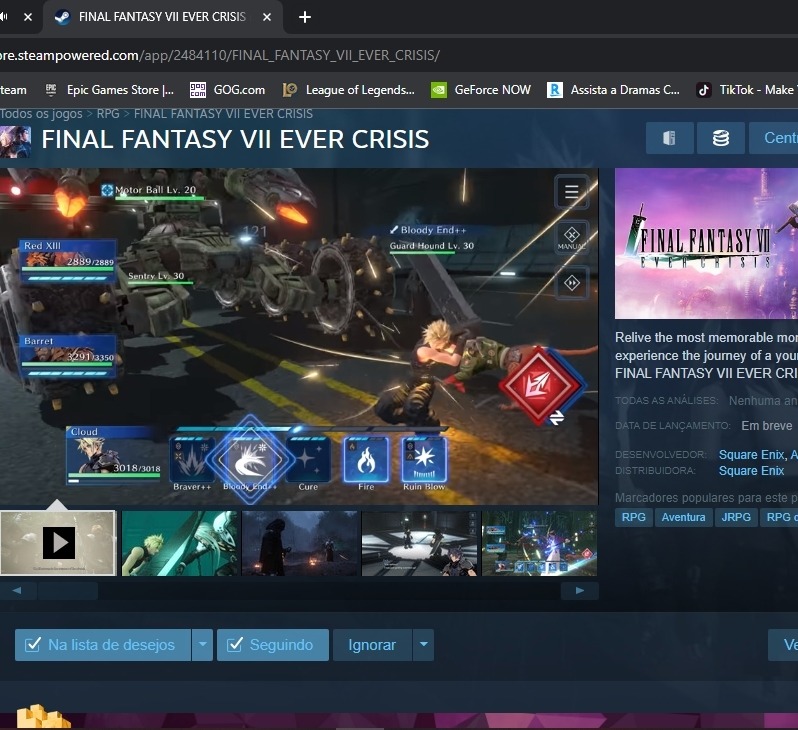
Task: Open the SteamDB database stack icon button
Action: pos(720,138)
